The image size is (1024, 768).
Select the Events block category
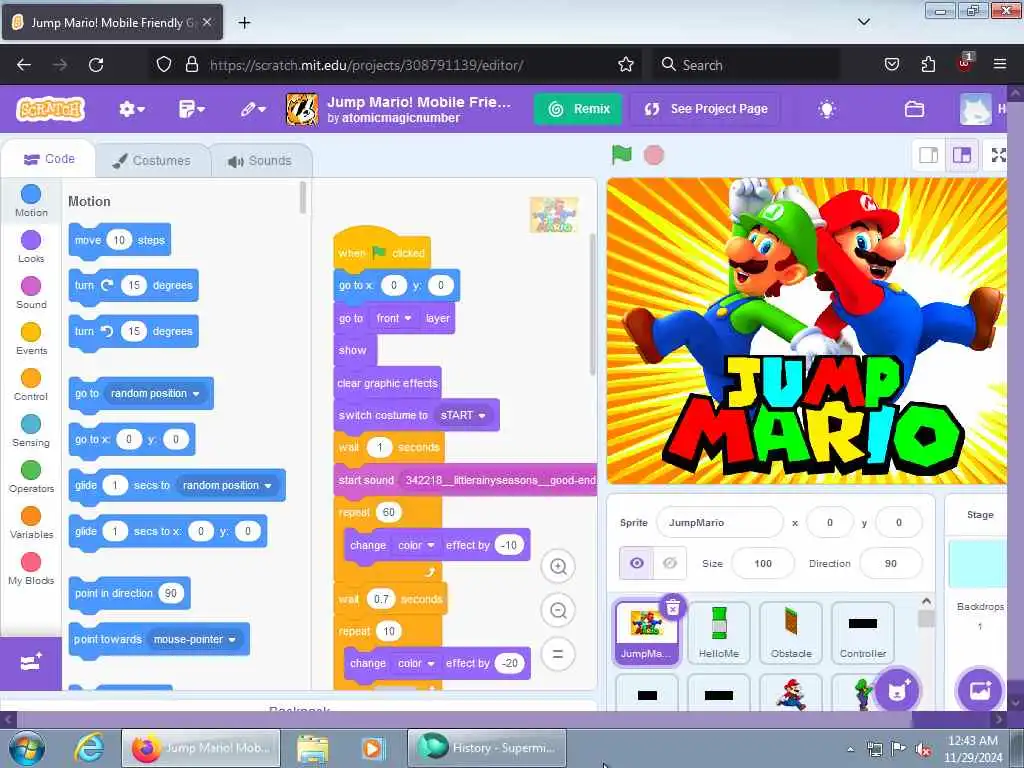pyautogui.click(x=31, y=338)
